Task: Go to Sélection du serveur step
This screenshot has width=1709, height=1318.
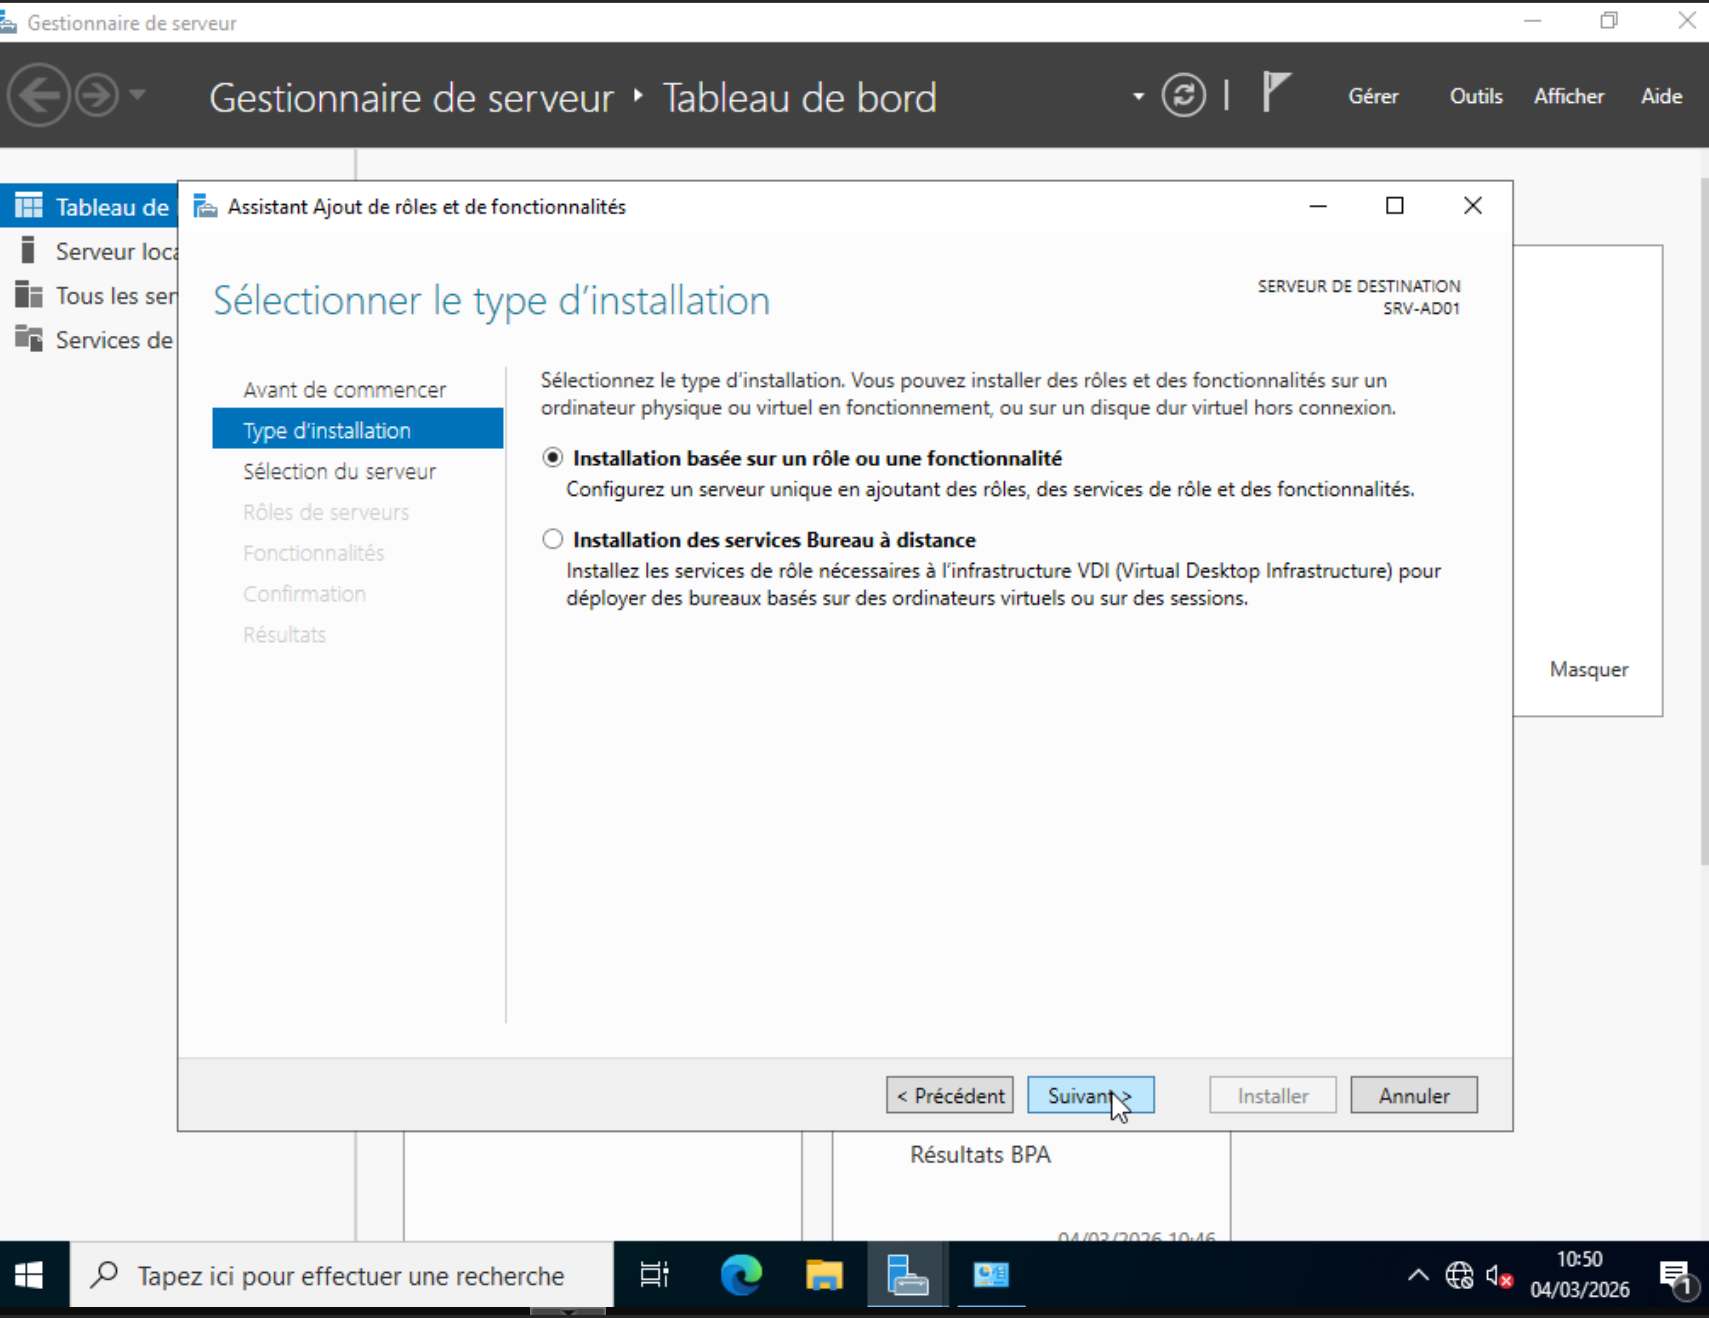Action: [x=339, y=472]
